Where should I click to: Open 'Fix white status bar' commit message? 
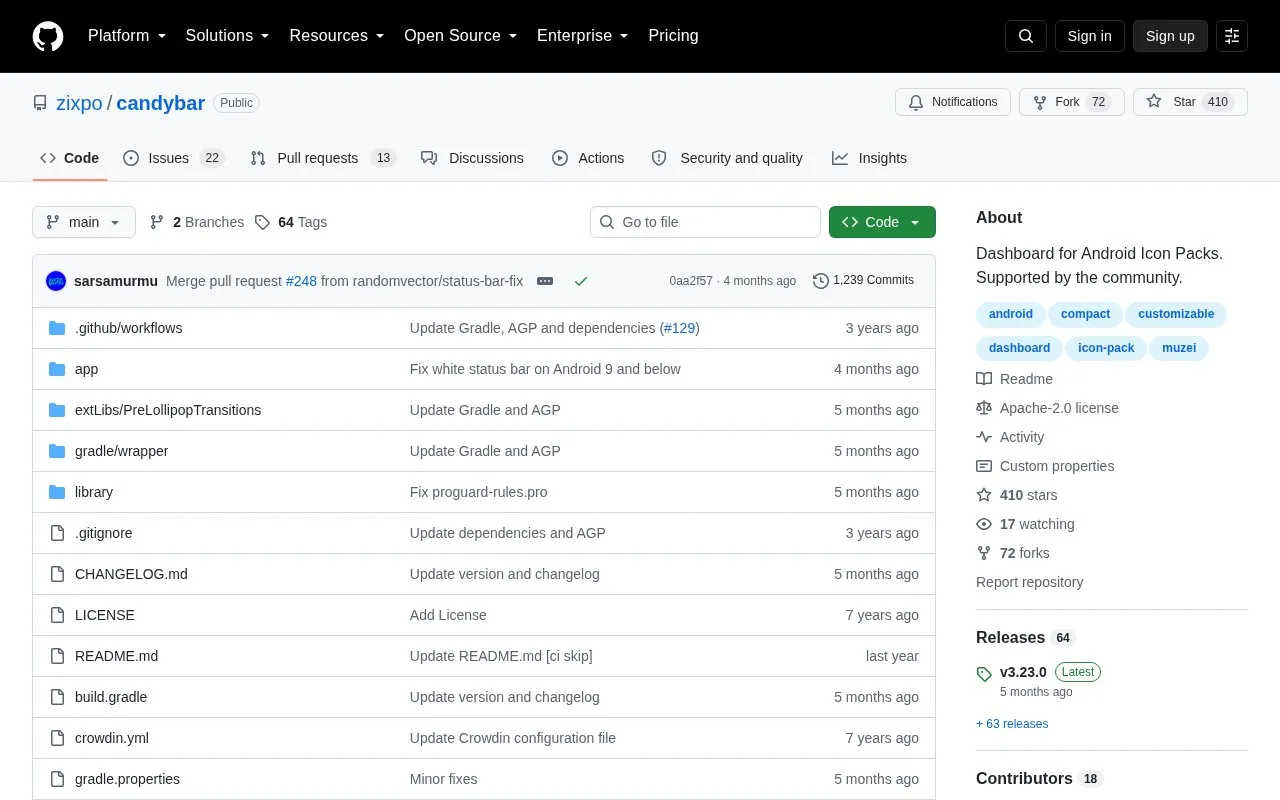pos(545,369)
